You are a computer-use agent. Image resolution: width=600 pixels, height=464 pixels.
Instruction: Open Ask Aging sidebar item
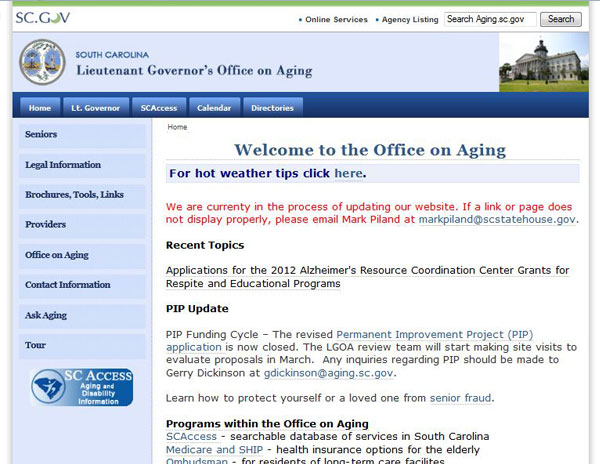pos(82,315)
